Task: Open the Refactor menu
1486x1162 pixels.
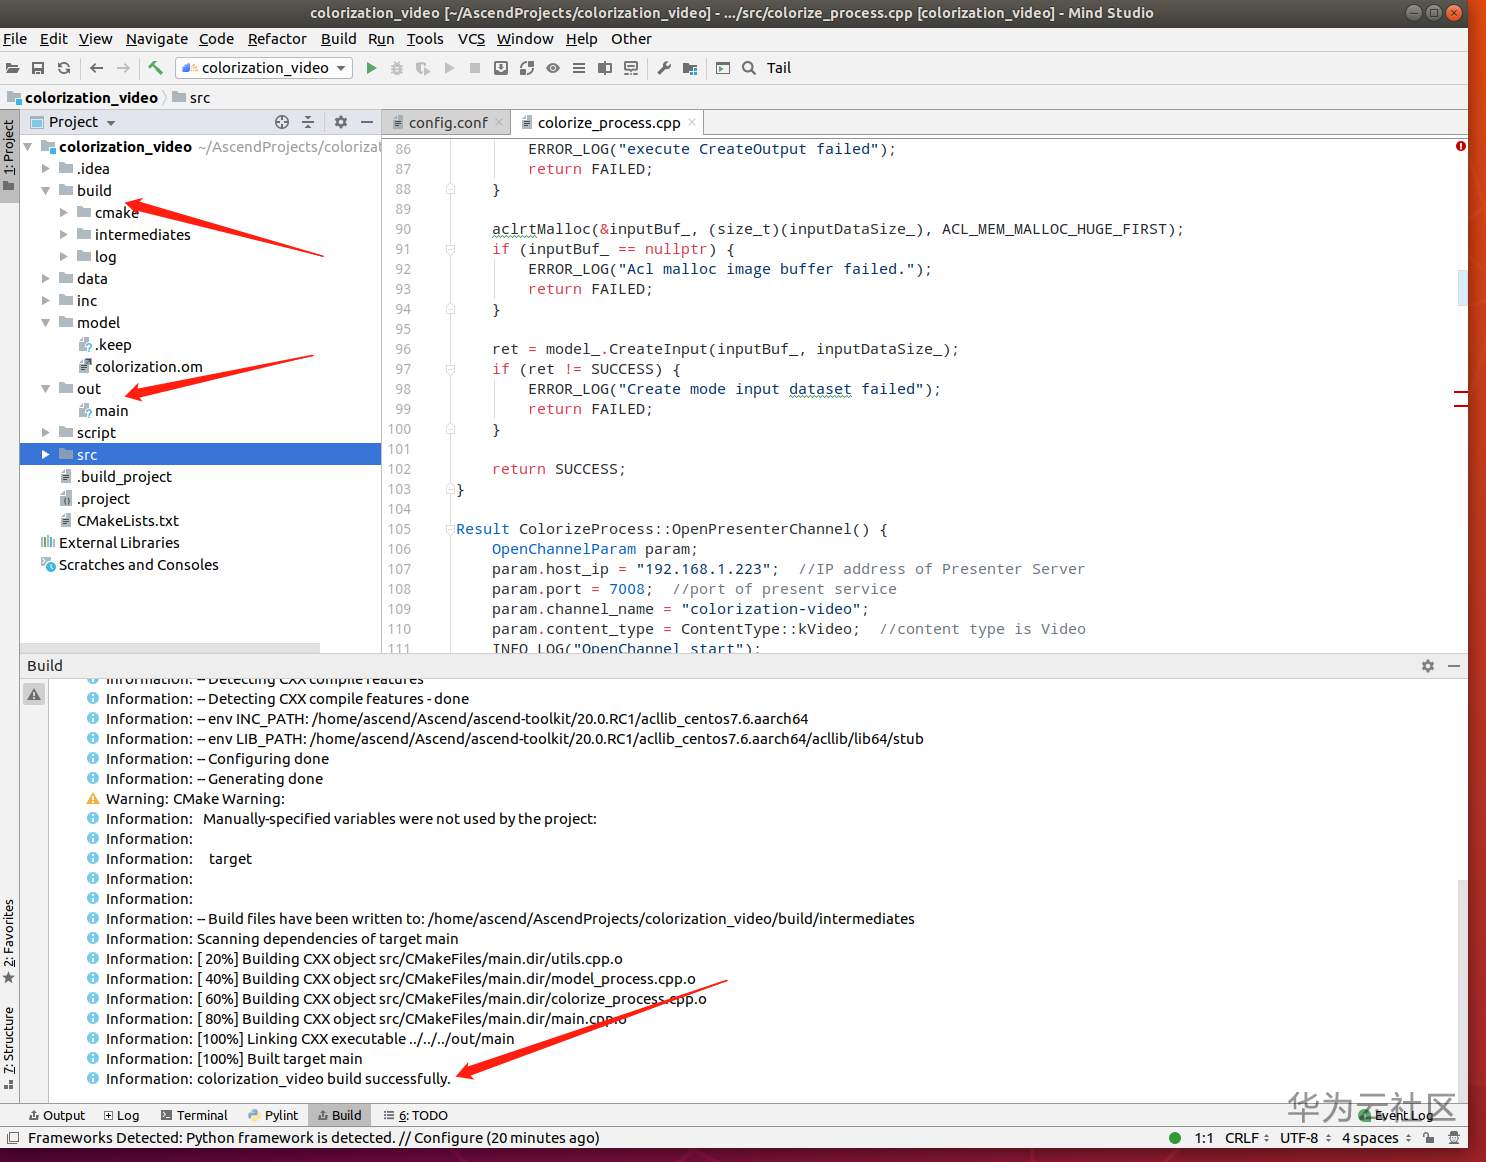Action: pos(277,39)
